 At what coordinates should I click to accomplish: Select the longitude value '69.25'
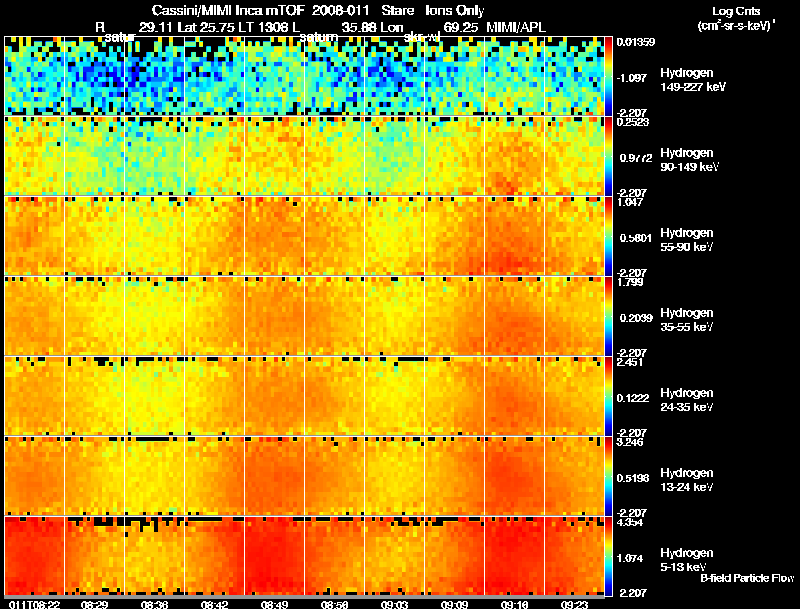[460, 28]
